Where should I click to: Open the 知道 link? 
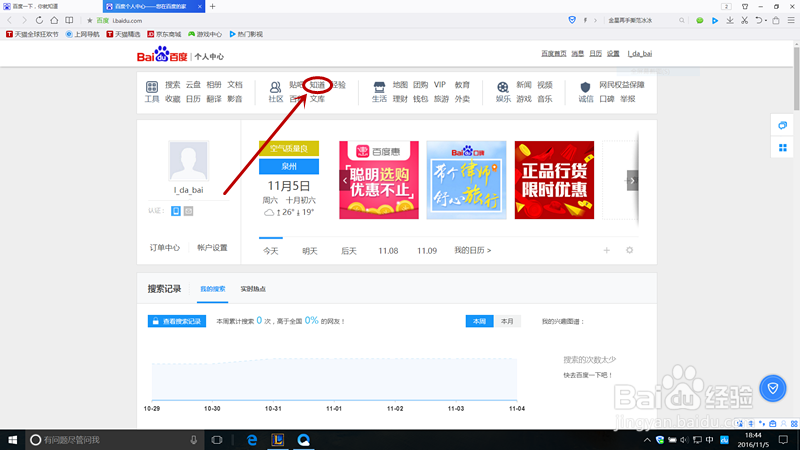pos(317,85)
